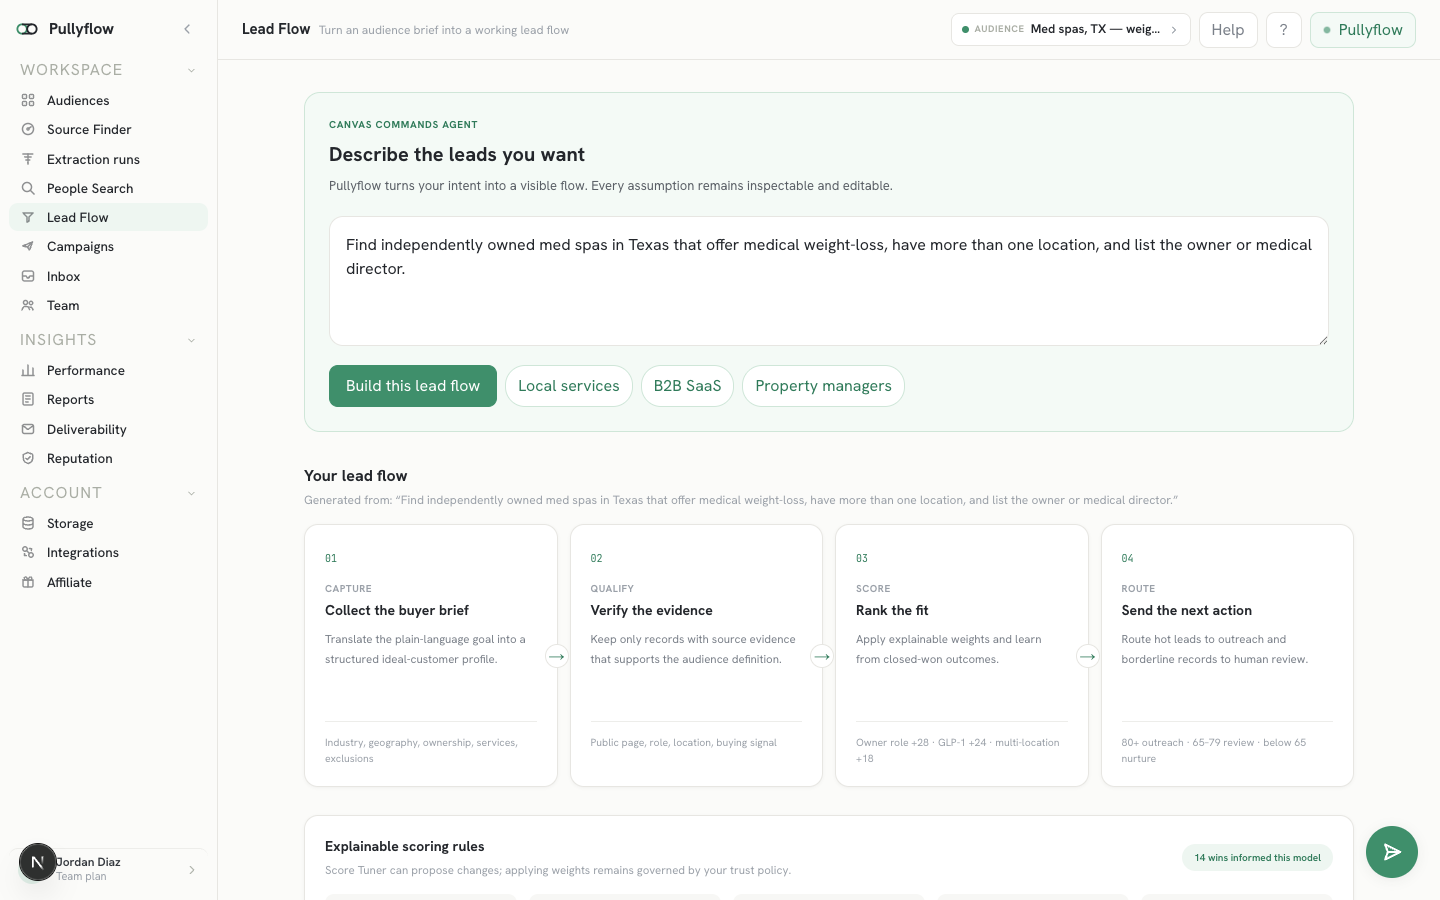Open the Inbox

coord(108,276)
